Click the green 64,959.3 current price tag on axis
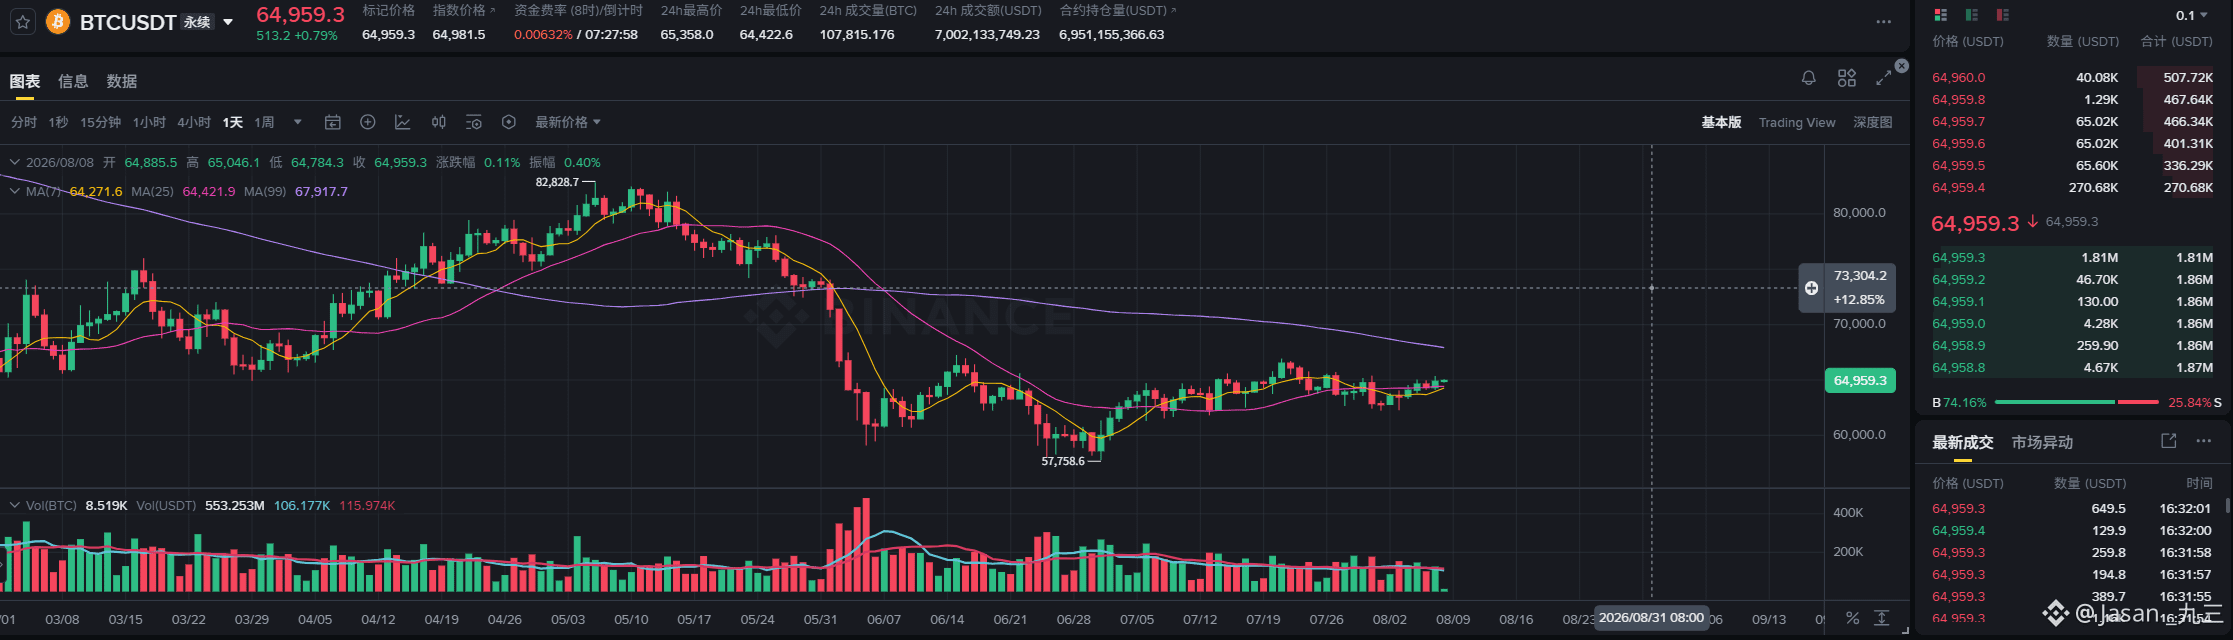This screenshot has height=640, width=2233. point(1860,380)
